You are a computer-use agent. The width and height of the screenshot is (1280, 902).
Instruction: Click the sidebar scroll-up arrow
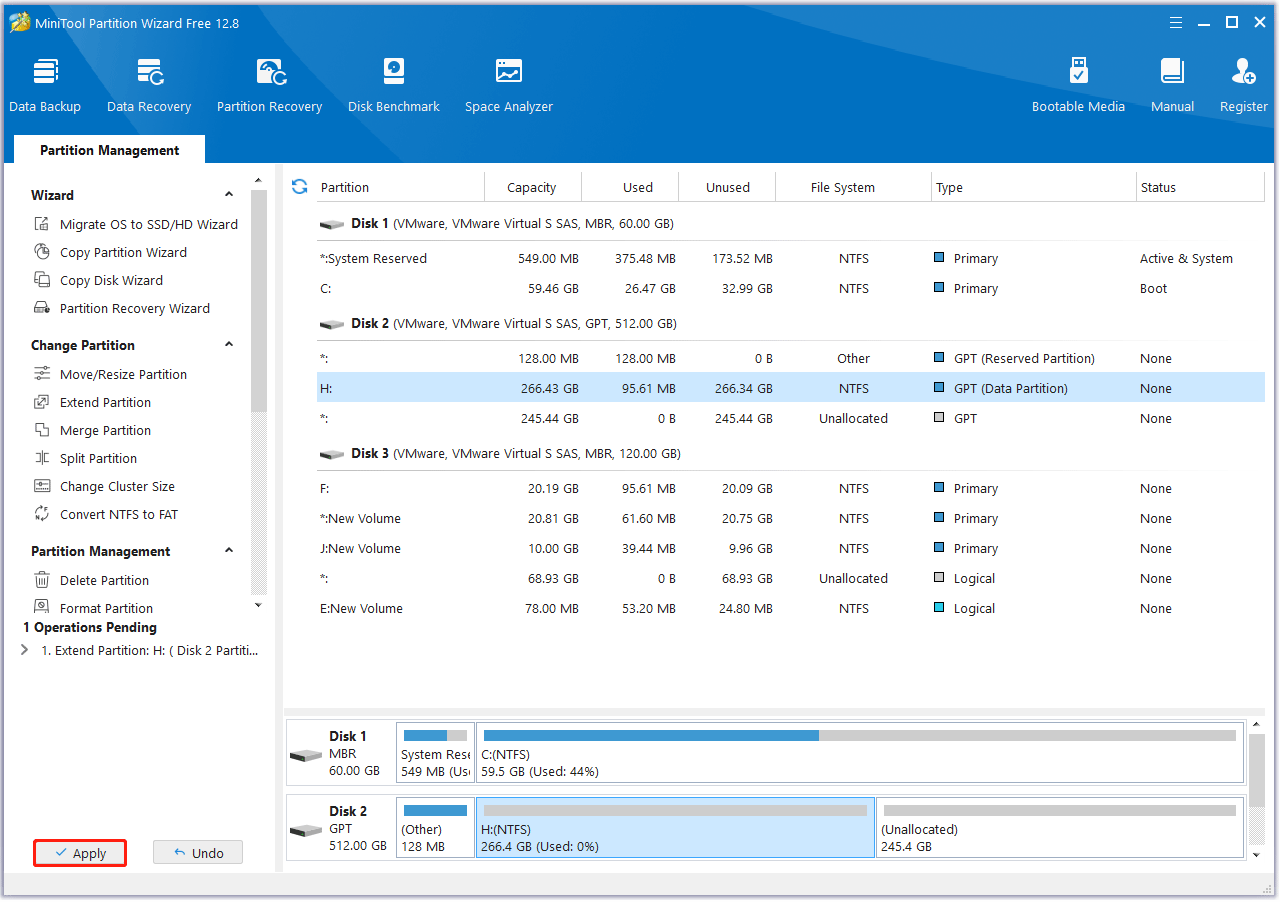[259, 180]
